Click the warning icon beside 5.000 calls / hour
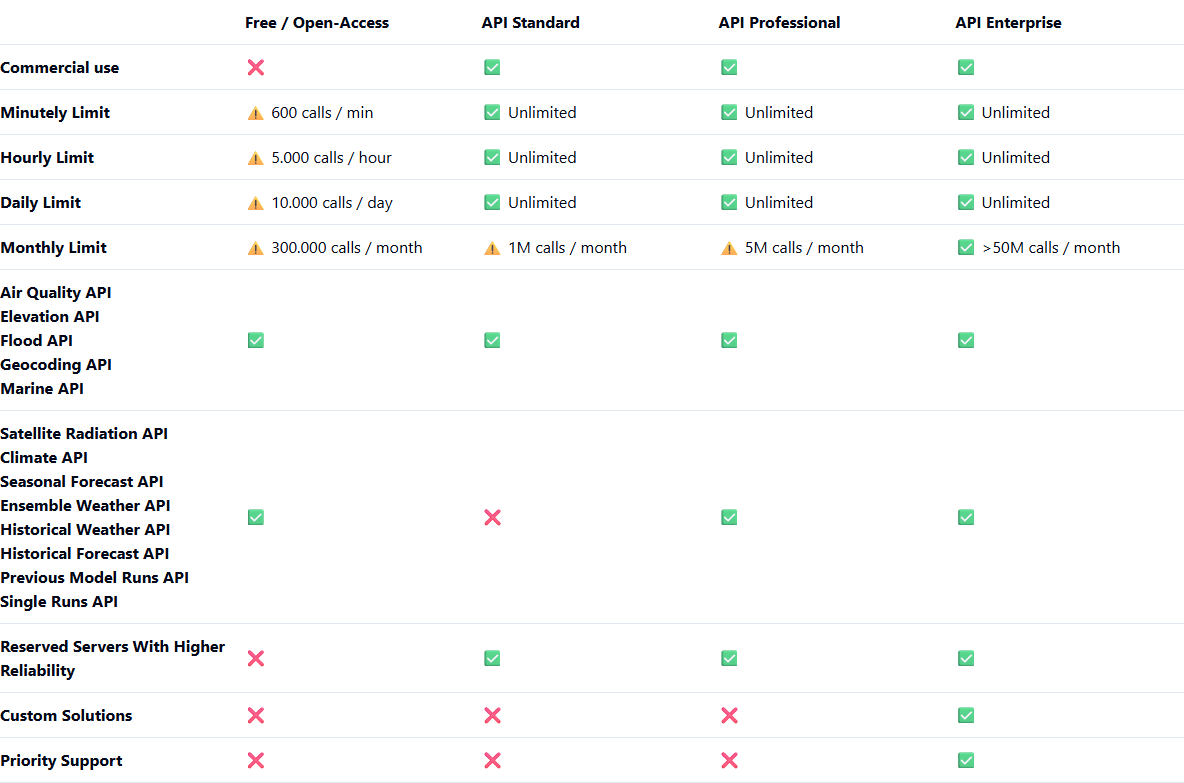This screenshot has height=783, width=1184. (256, 158)
